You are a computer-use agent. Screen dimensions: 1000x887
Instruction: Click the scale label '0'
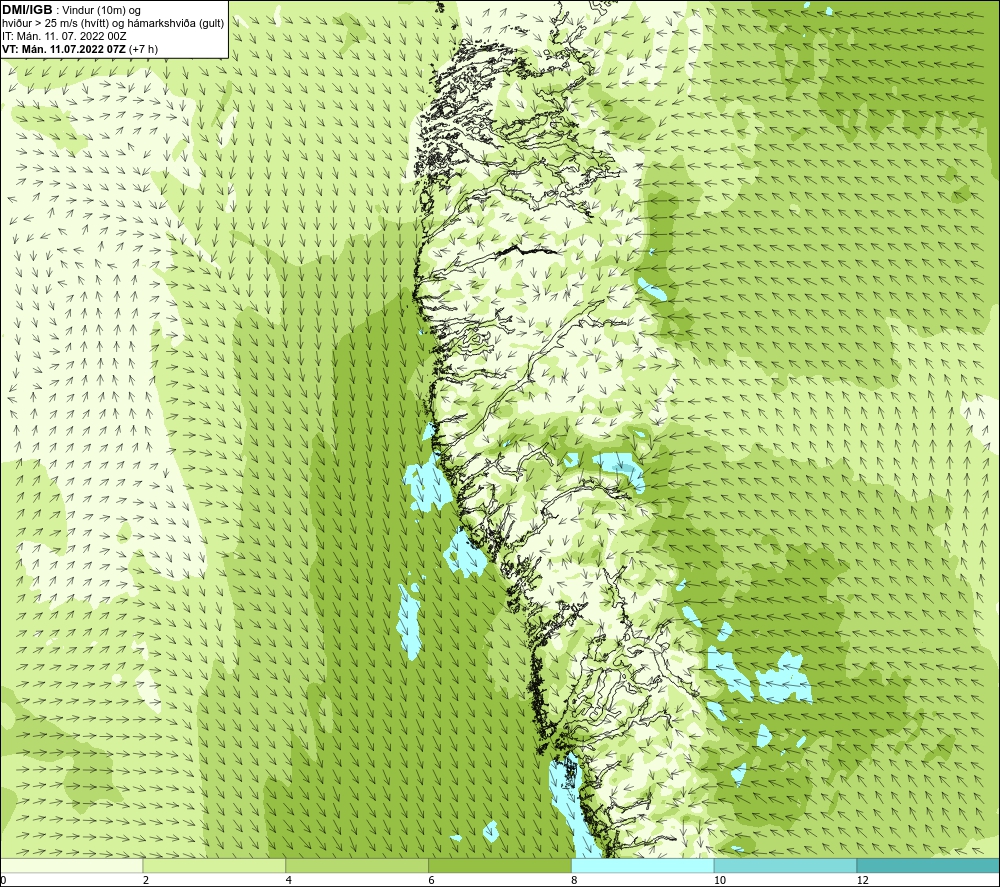point(3,881)
